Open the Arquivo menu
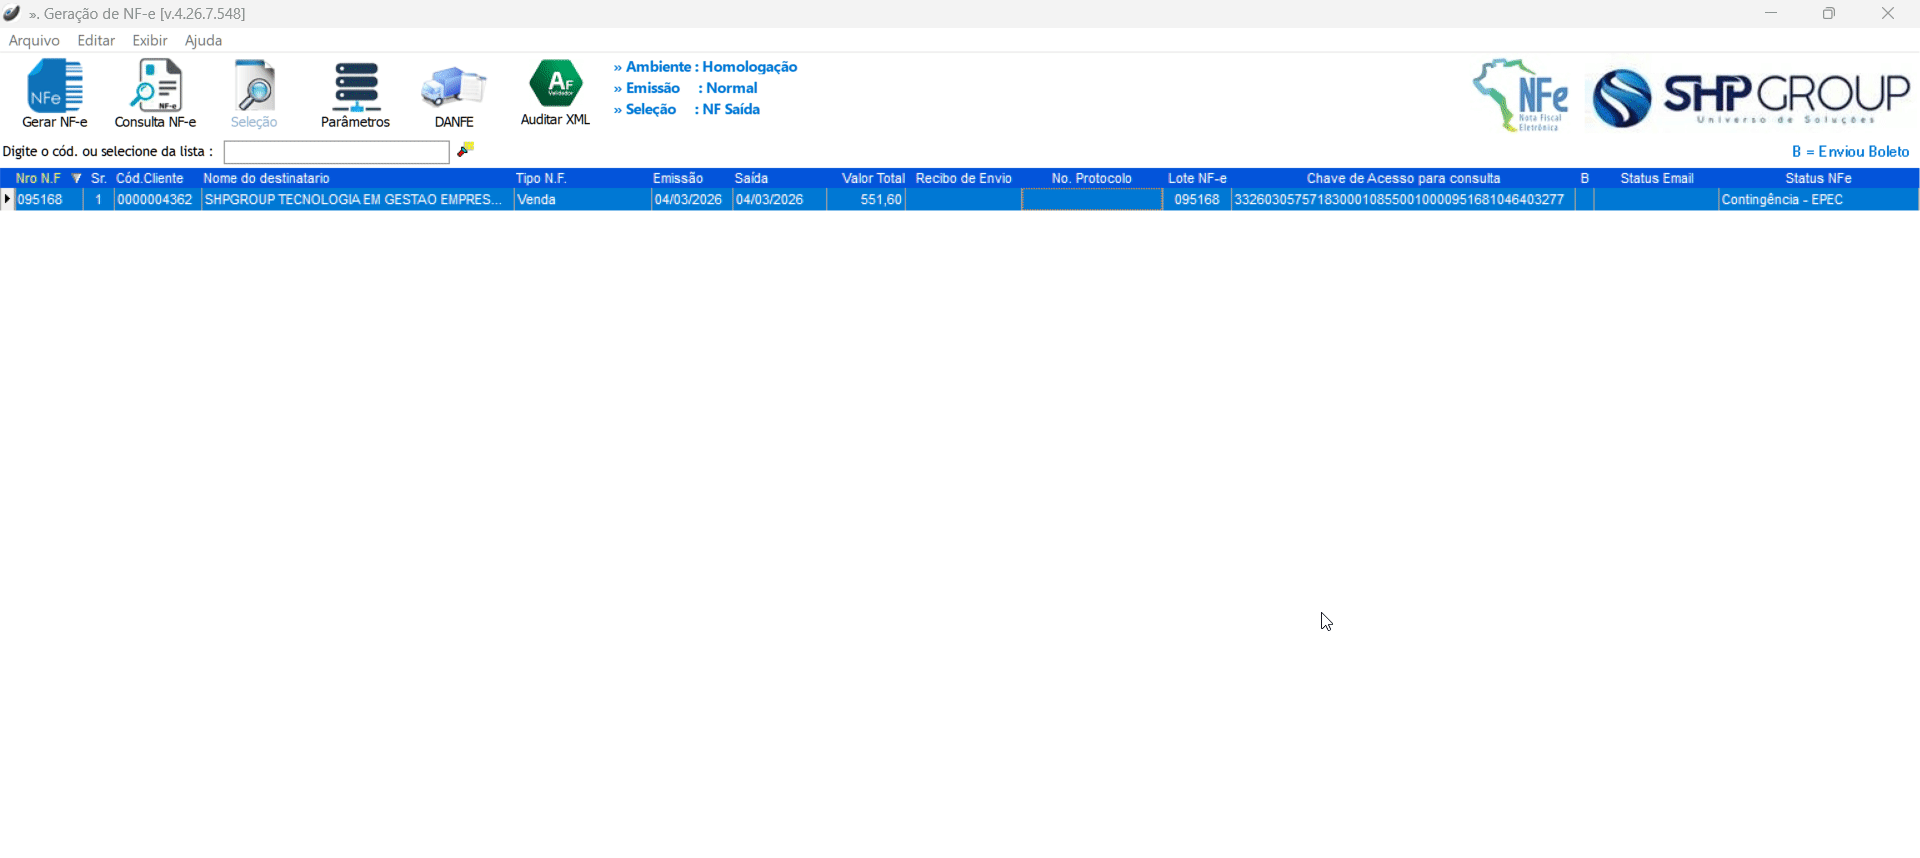The width and height of the screenshot is (1920, 858). pos(34,41)
